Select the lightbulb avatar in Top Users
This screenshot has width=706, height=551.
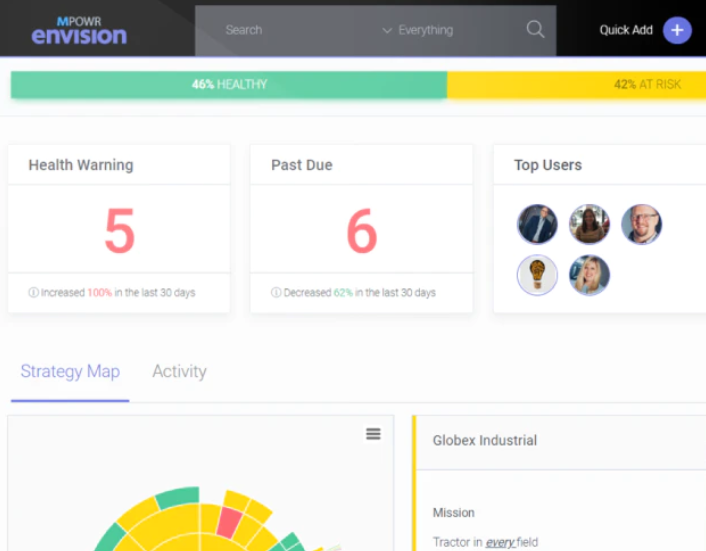[537, 275]
